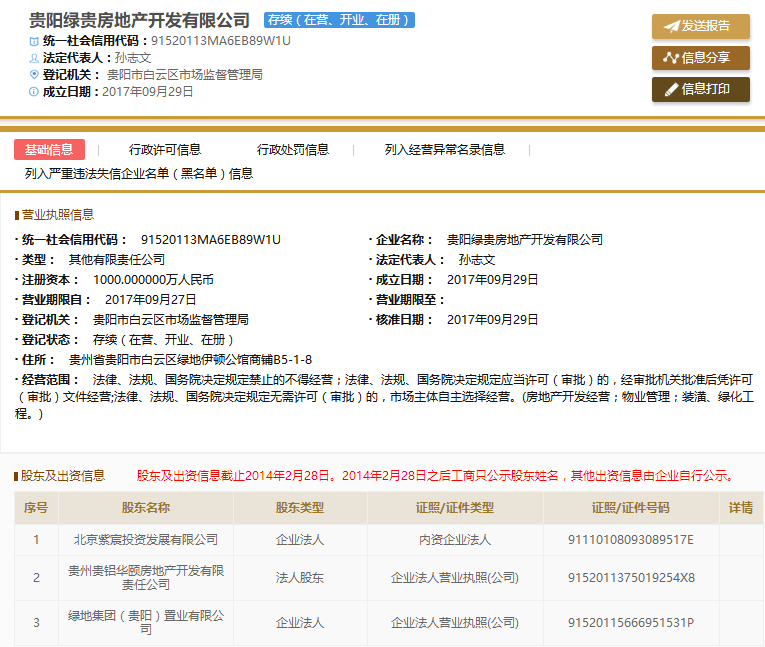
Task: Click the shield icon beside 统一社会信用代码
Action: tap(34, 41)
